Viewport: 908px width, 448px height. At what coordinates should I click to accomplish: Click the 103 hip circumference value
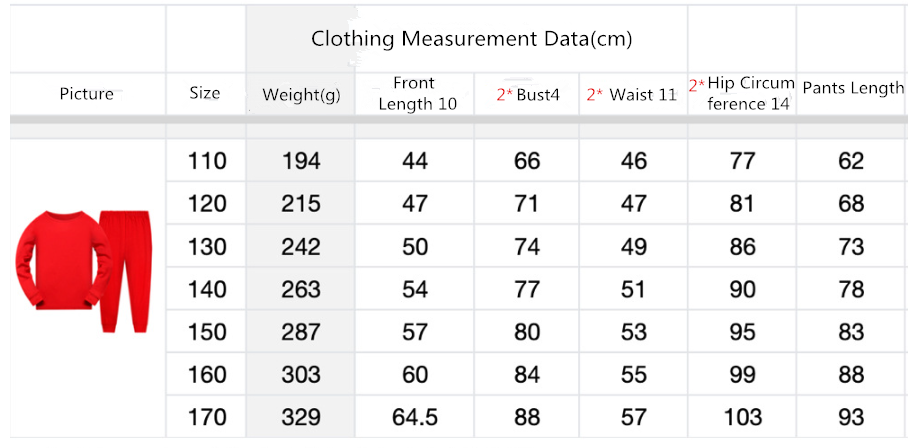point(742,417)
